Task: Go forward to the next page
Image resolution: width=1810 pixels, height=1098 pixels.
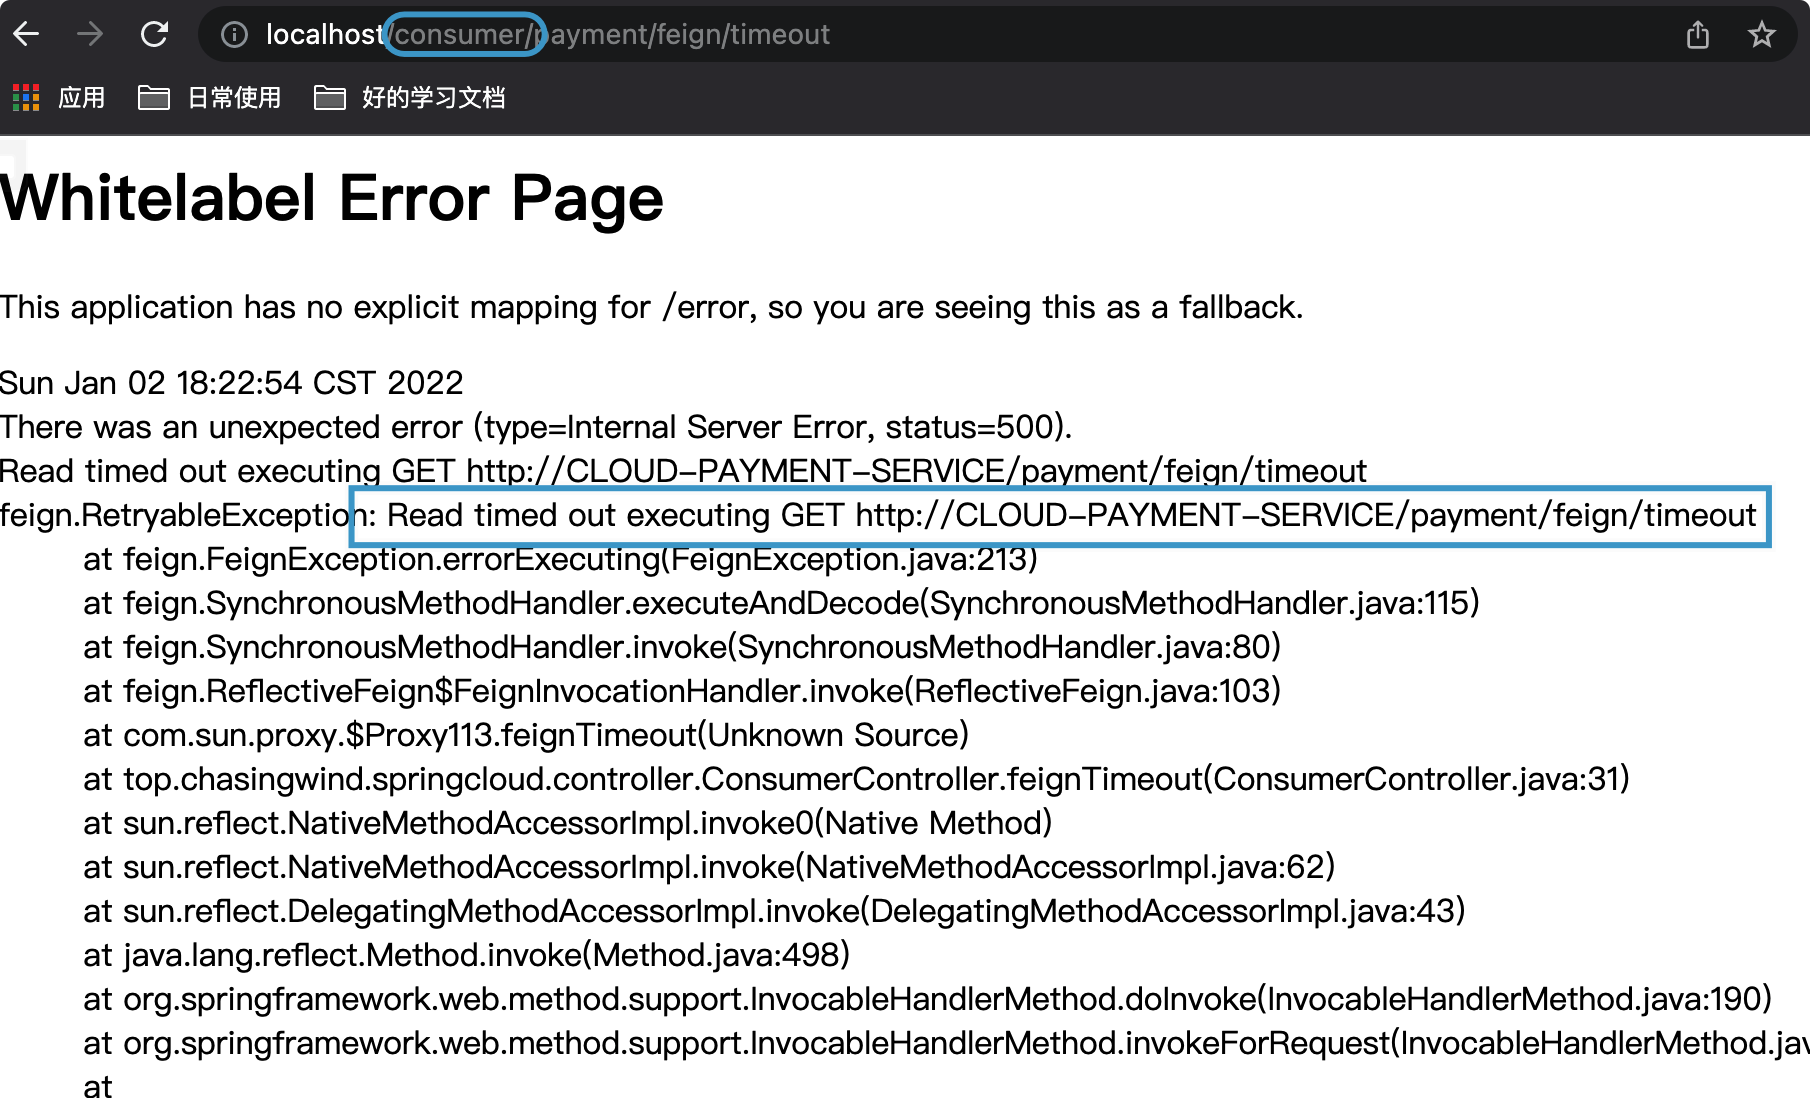Action: tap(90, 34)
